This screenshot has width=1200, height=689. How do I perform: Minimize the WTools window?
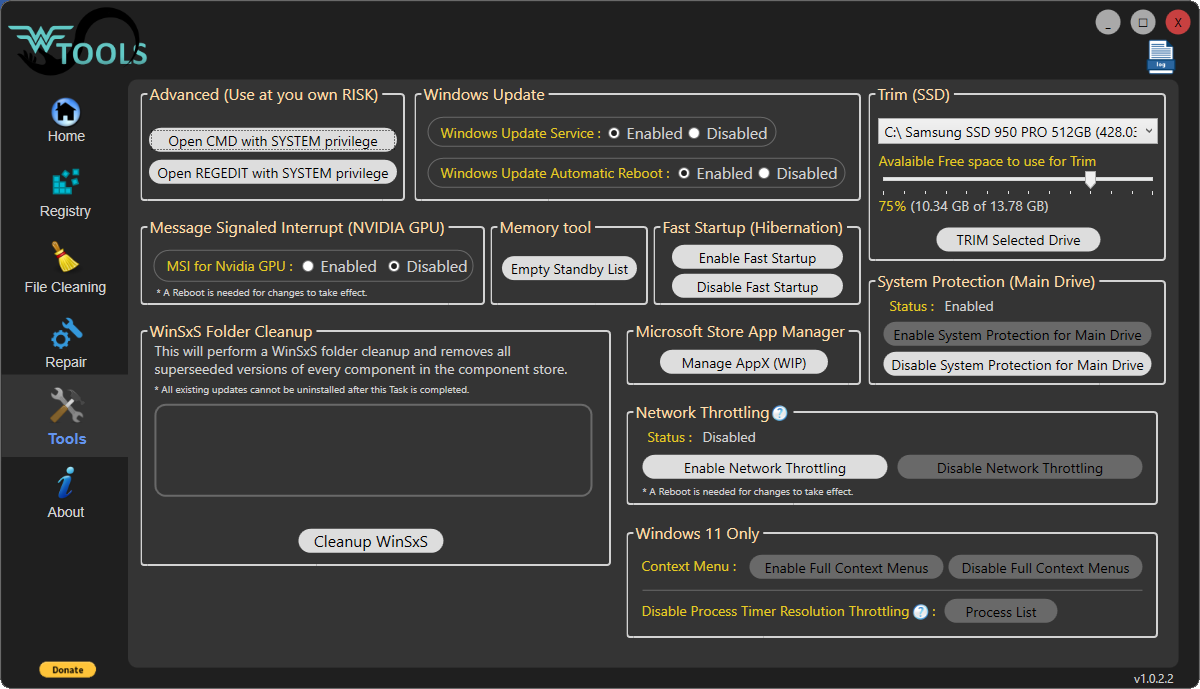[1107, 22]
